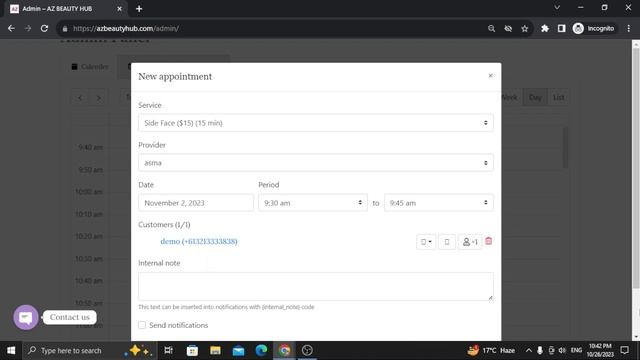This screenshot has width=640, height=360.
Task: Open the volume control in system tray
Action: click(x=562, y=350)
